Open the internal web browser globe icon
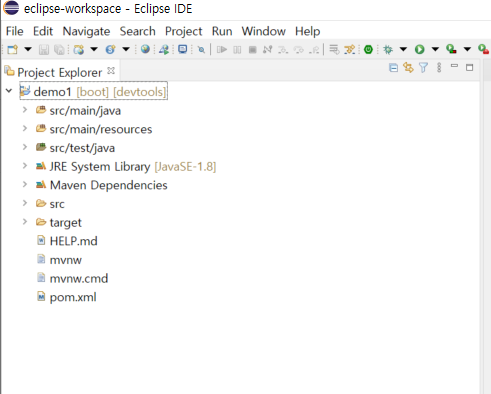491x394 pixels. click(145, 49)
